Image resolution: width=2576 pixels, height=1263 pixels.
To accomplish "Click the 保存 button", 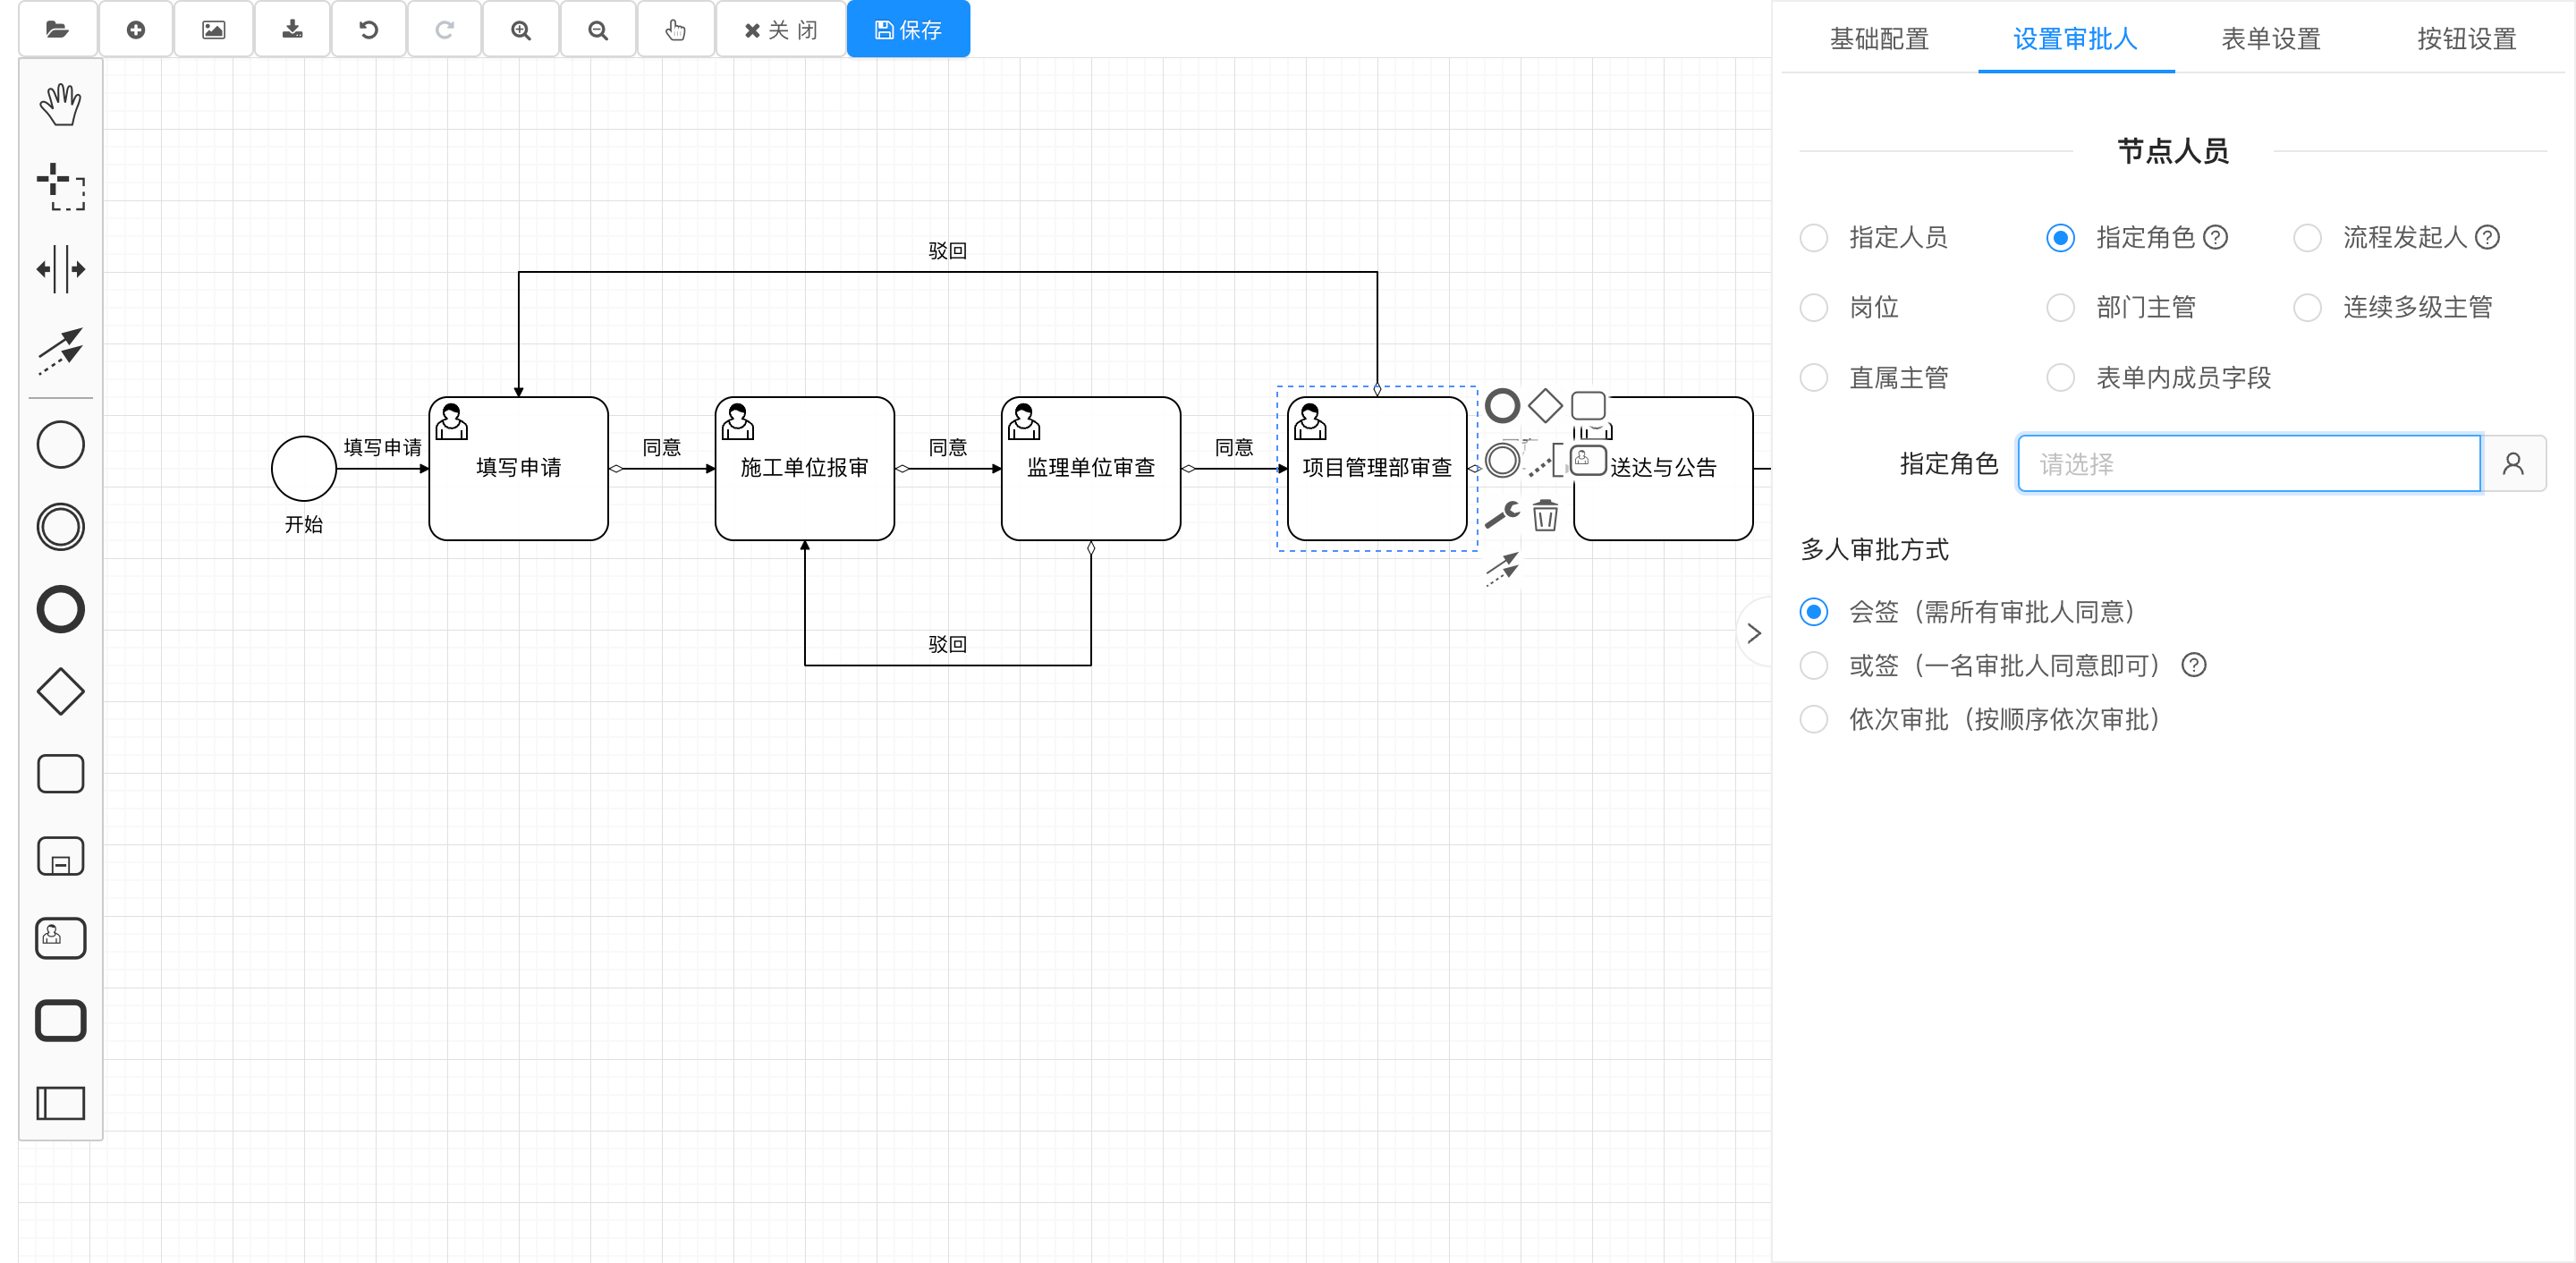I will (x=908, y=29).
